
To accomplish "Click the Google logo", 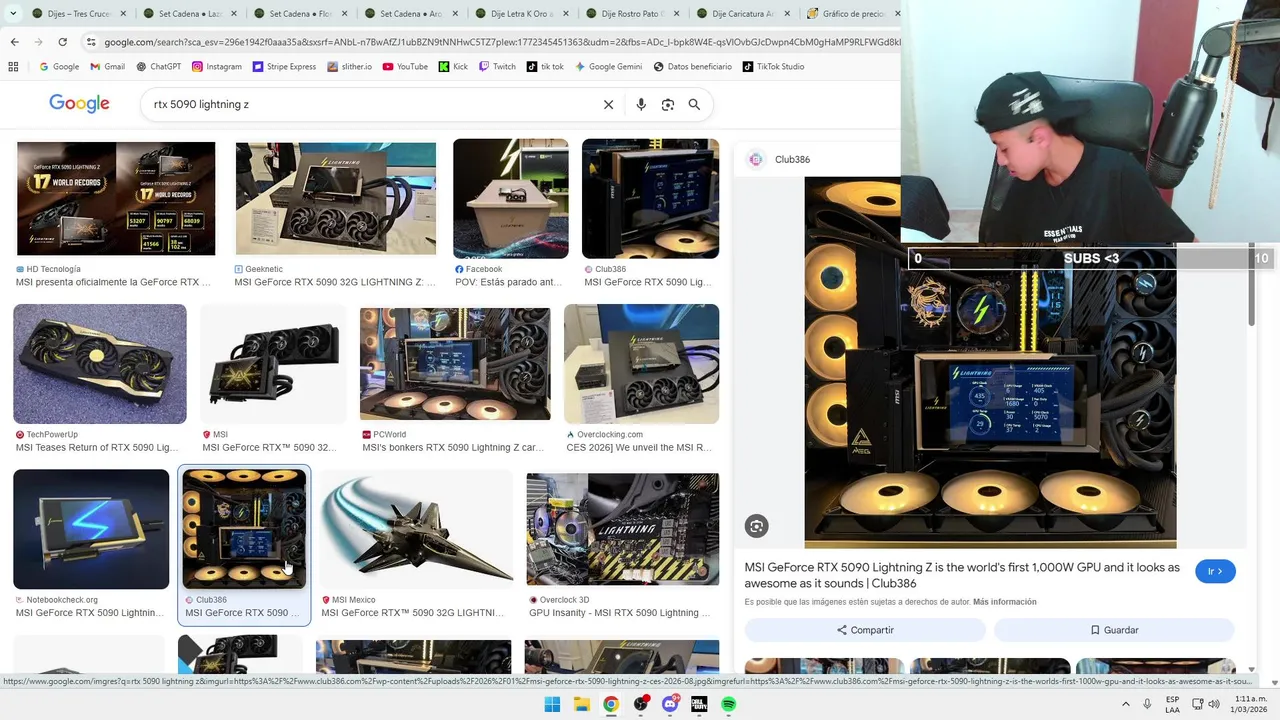I will [x=79, y=104].
